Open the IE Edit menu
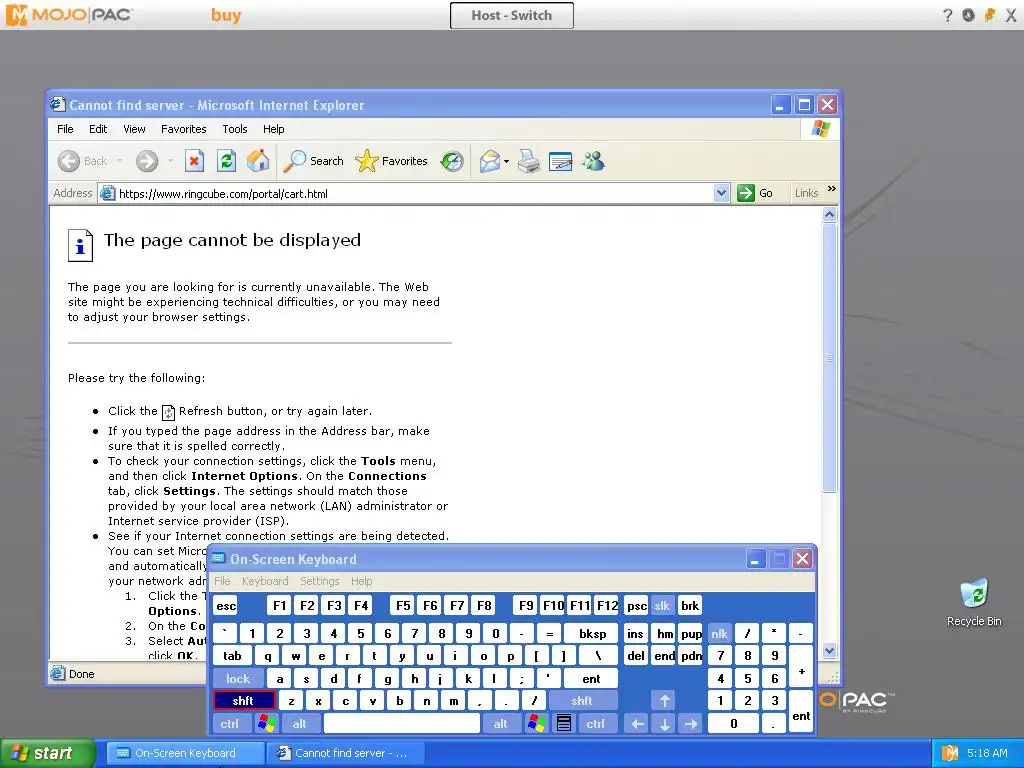Viewport: 1024px width, 768px height. pos(98,129)
